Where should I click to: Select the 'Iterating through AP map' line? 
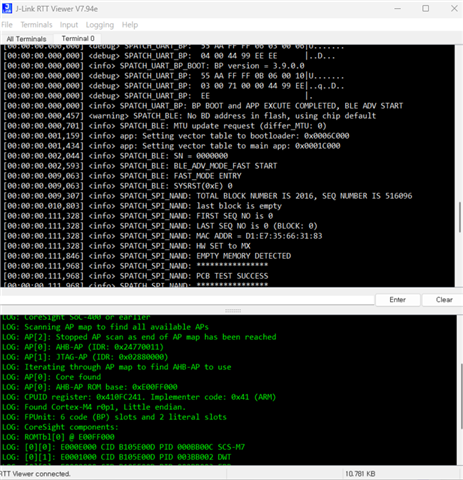tap(117, 367)
